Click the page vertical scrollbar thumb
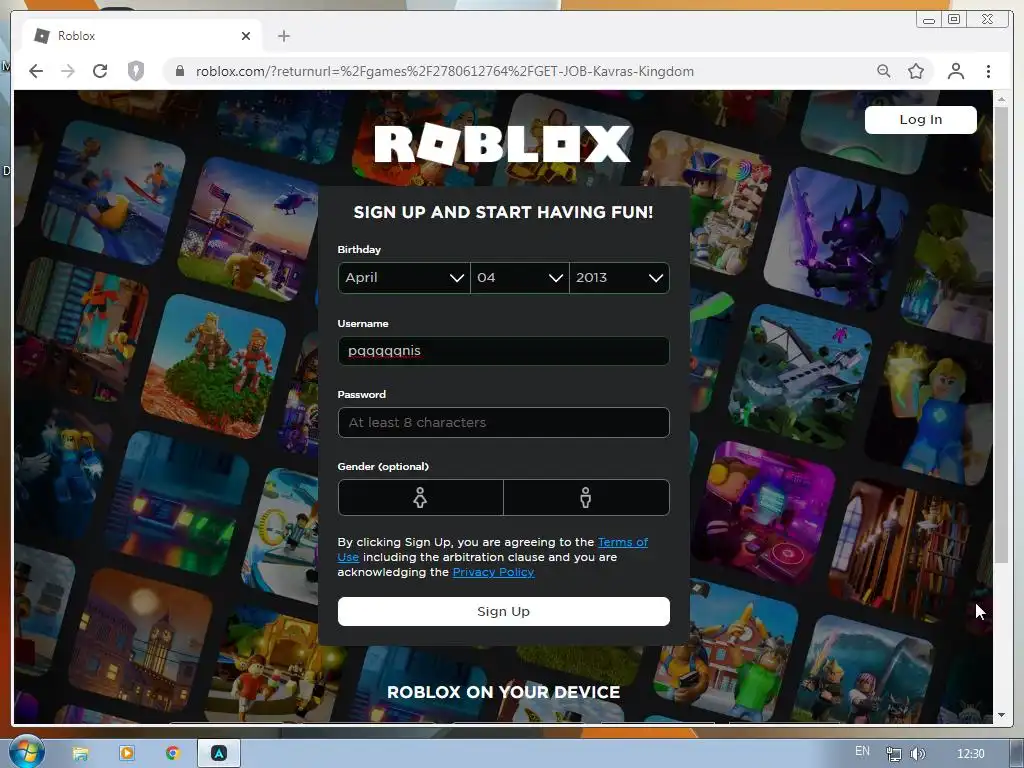 pyautogui.click(x=1000, y=335)
